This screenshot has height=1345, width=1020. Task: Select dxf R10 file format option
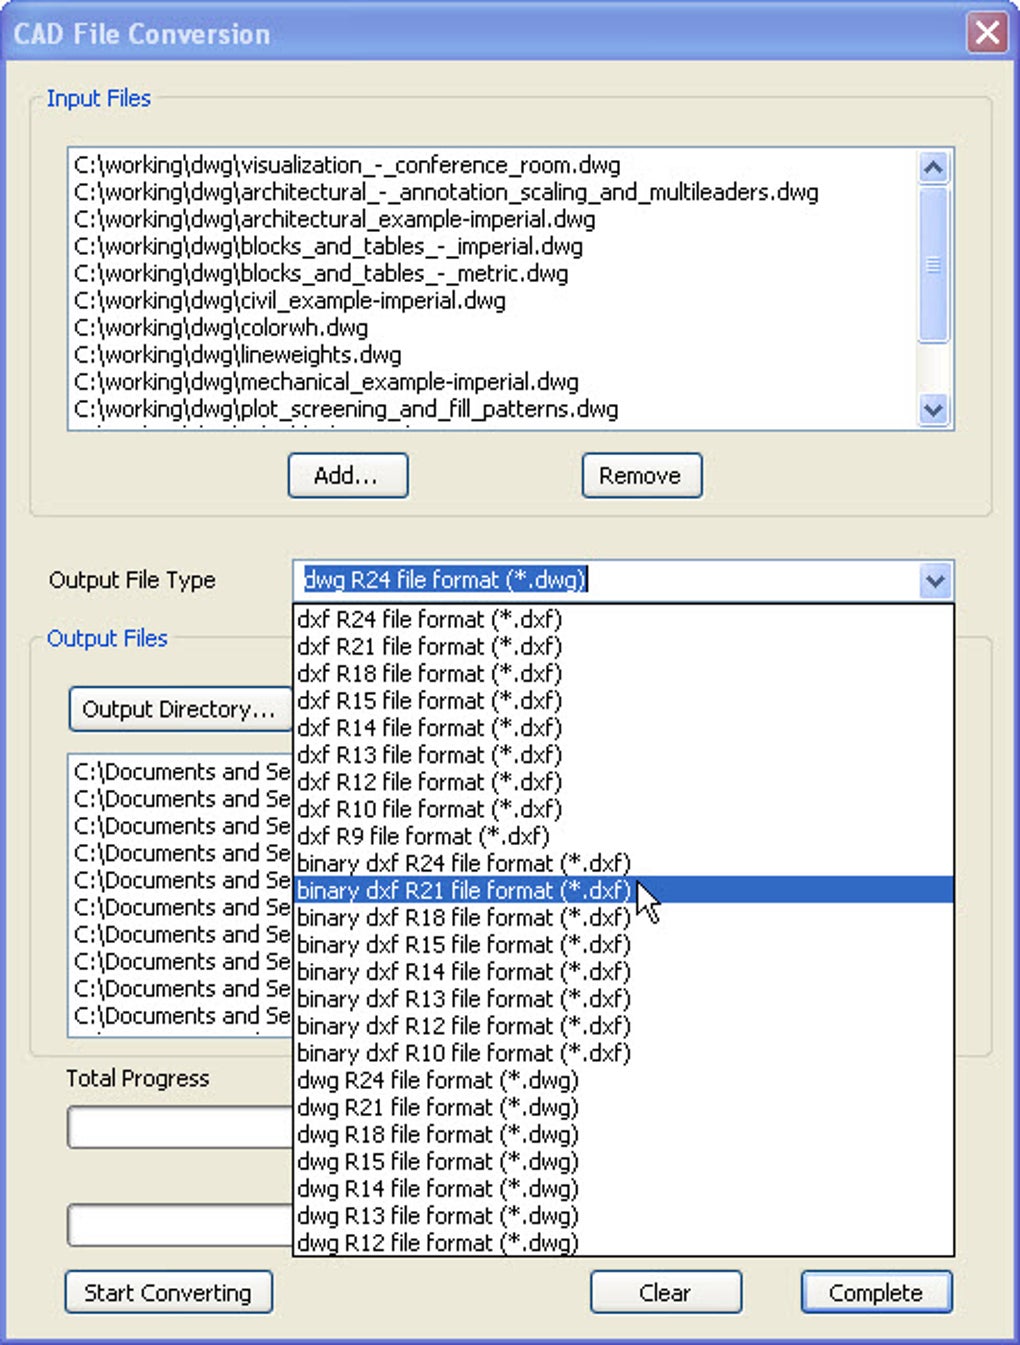pyautogui.click(x=624, y=808)
